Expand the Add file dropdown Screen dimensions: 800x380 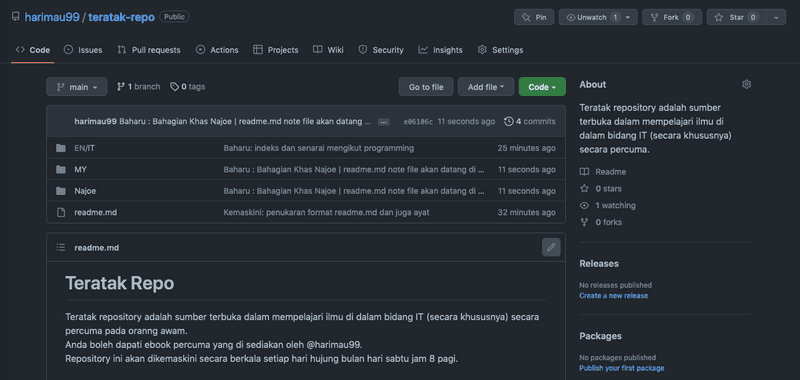click(486, 87)
